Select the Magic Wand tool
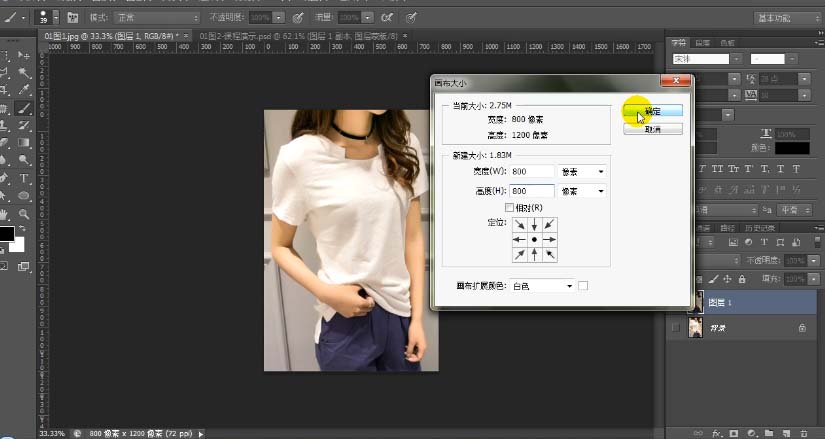825x439 pixels. (x=24, y=73)
